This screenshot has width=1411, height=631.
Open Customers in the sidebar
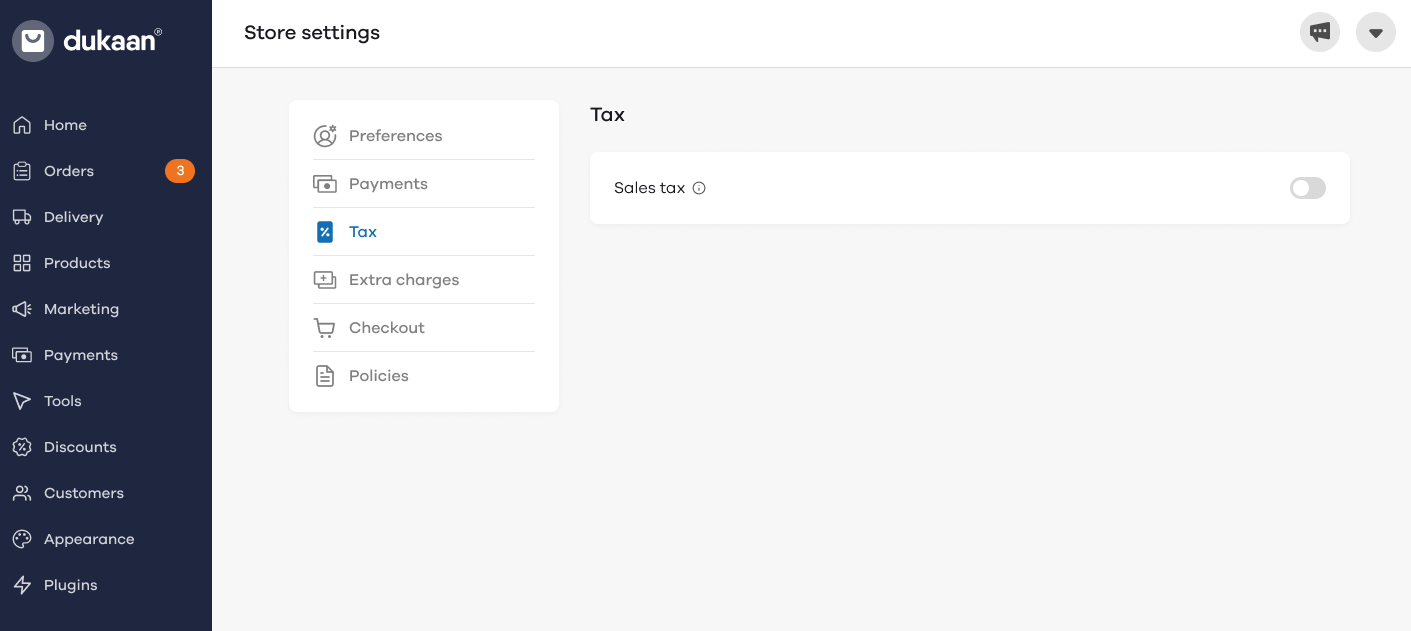[x=84, y=493]
